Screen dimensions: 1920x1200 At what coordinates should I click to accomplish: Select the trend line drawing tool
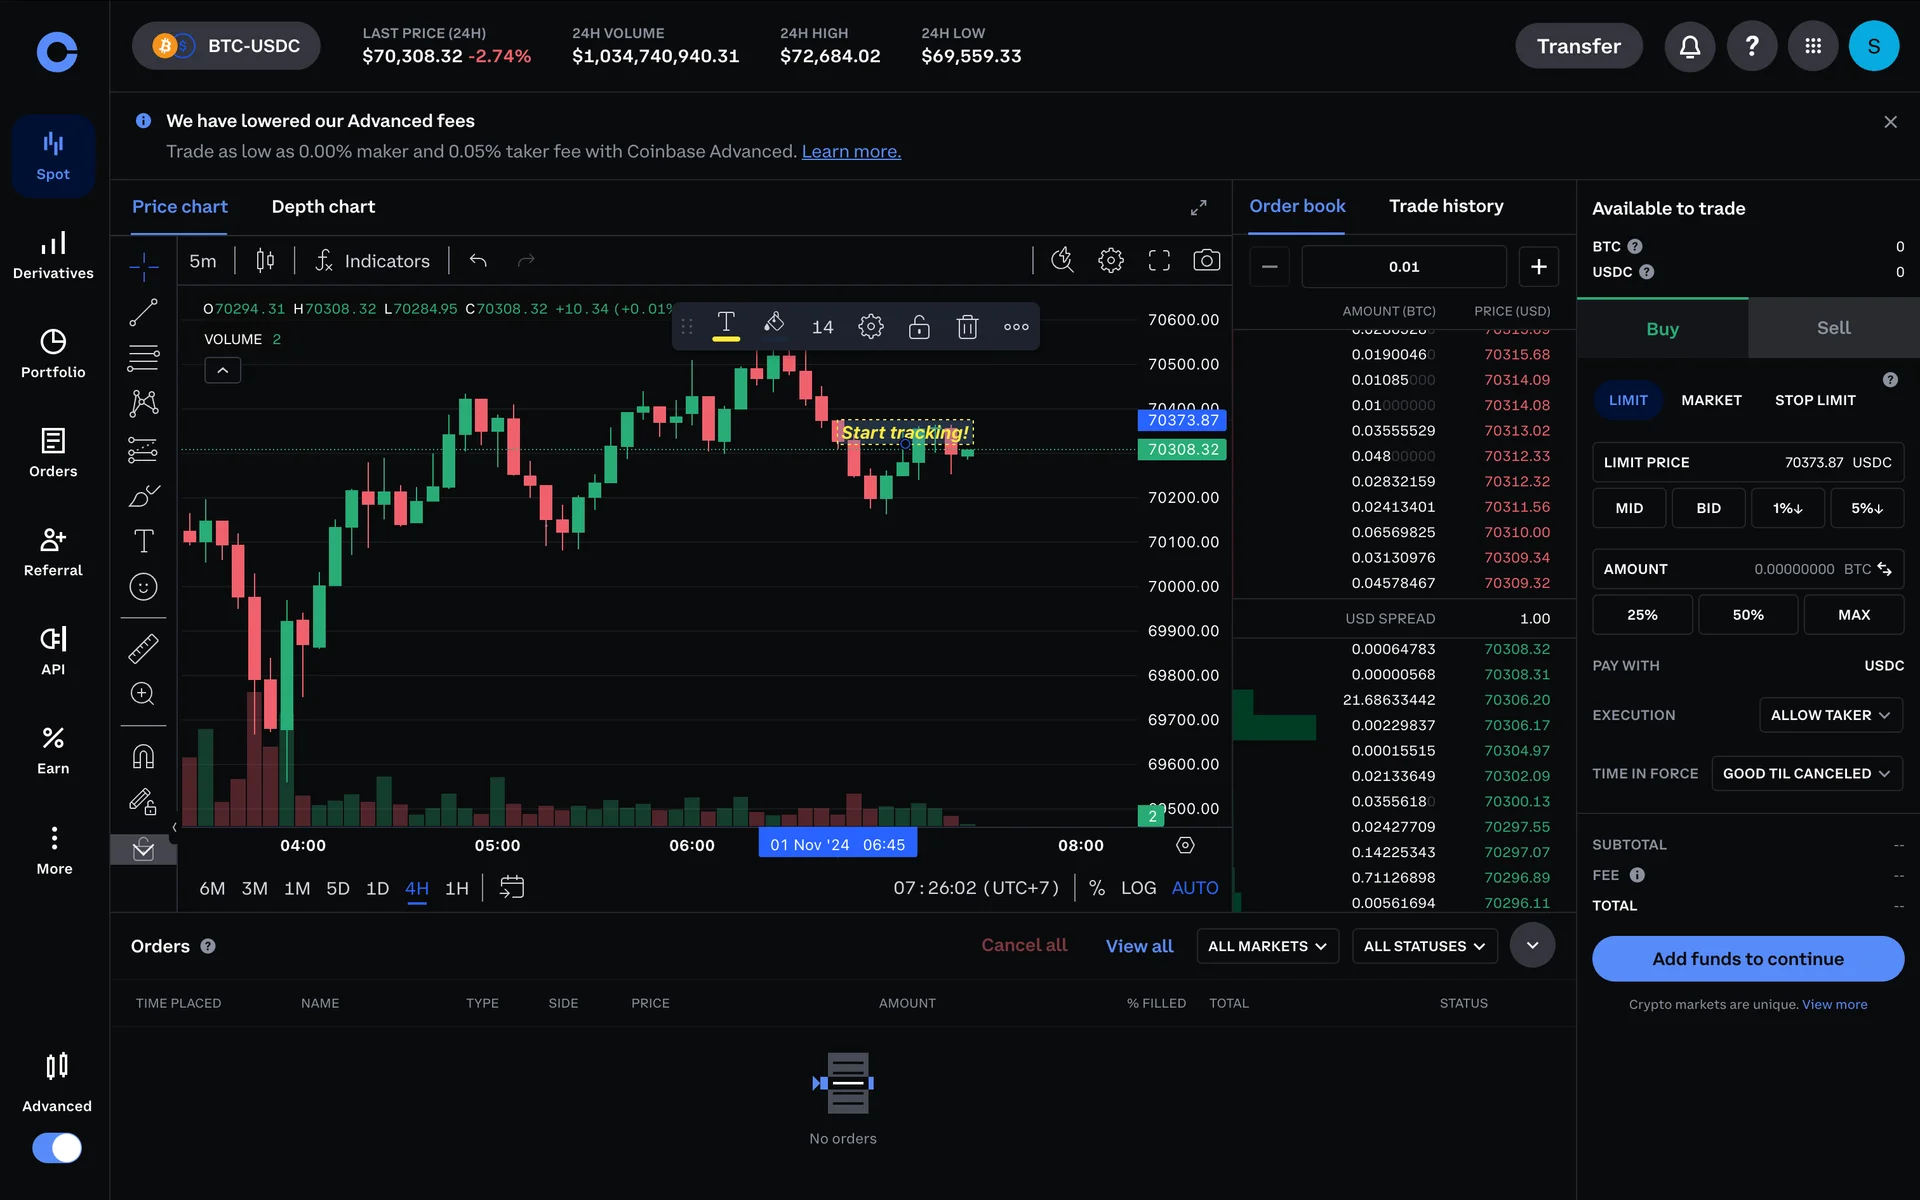(x=143, y=312)
